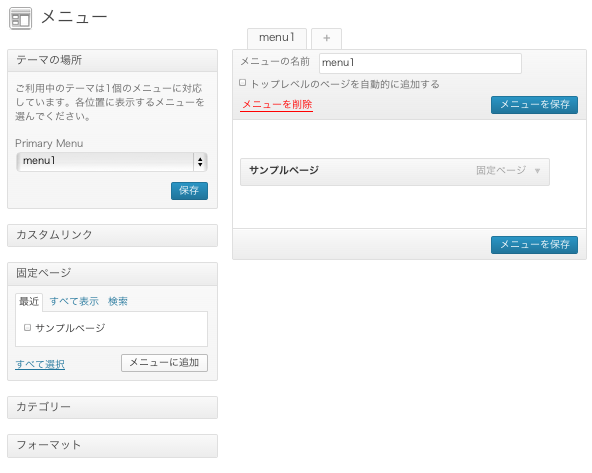Click the メニューに追加 button

(164, 363)
